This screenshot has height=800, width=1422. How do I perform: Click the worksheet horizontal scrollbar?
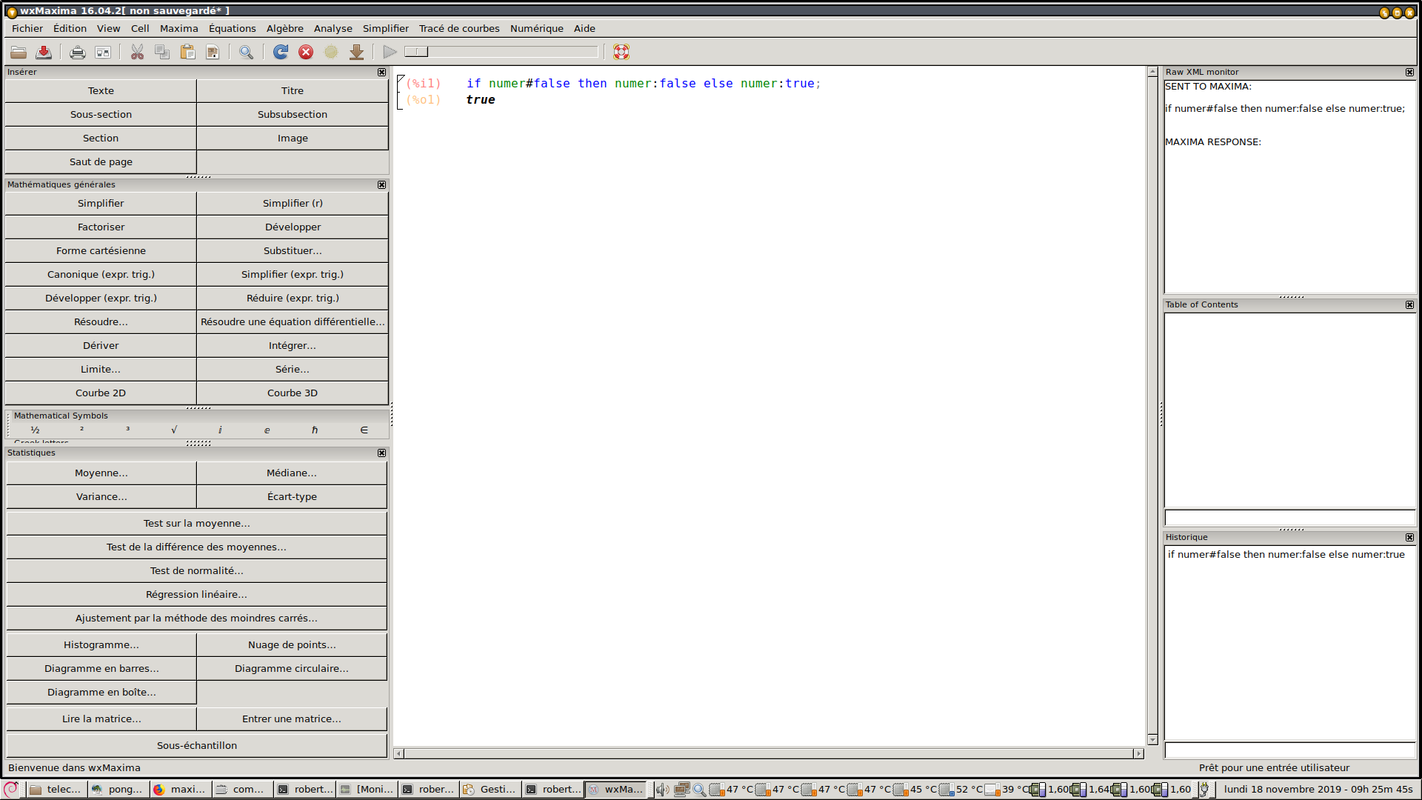point(768,753)
